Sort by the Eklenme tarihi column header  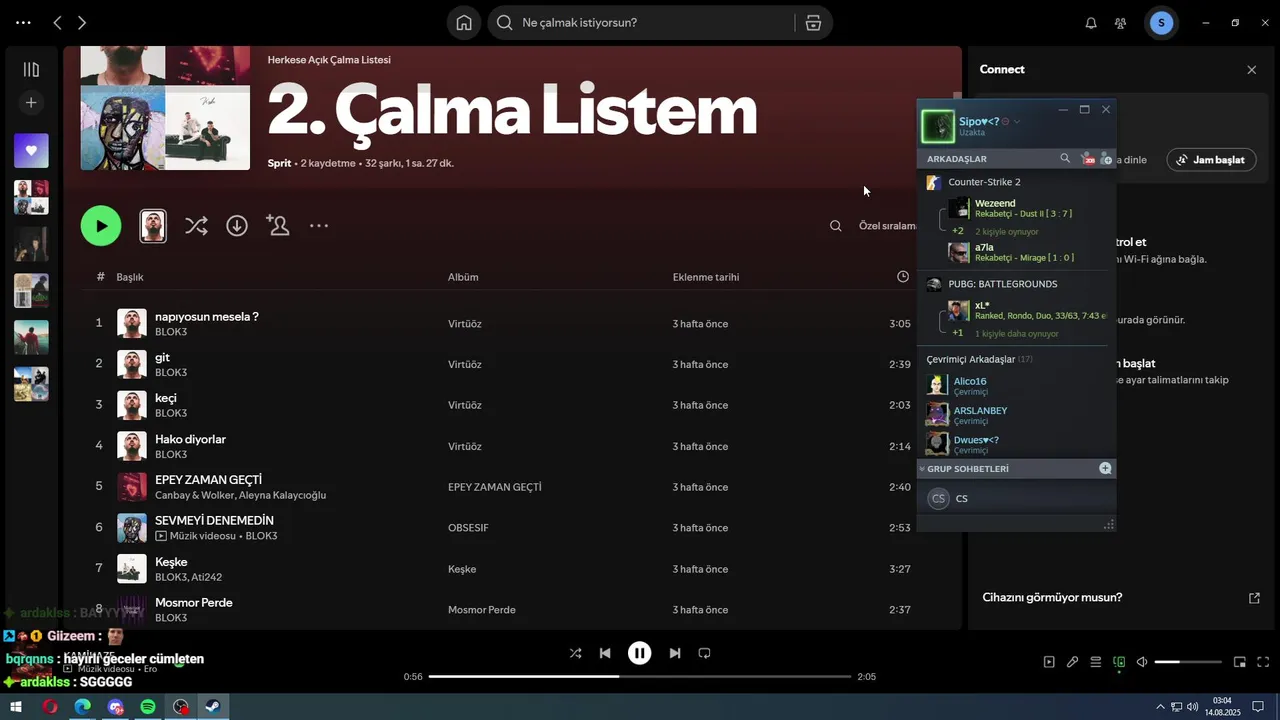click(706, 277)
